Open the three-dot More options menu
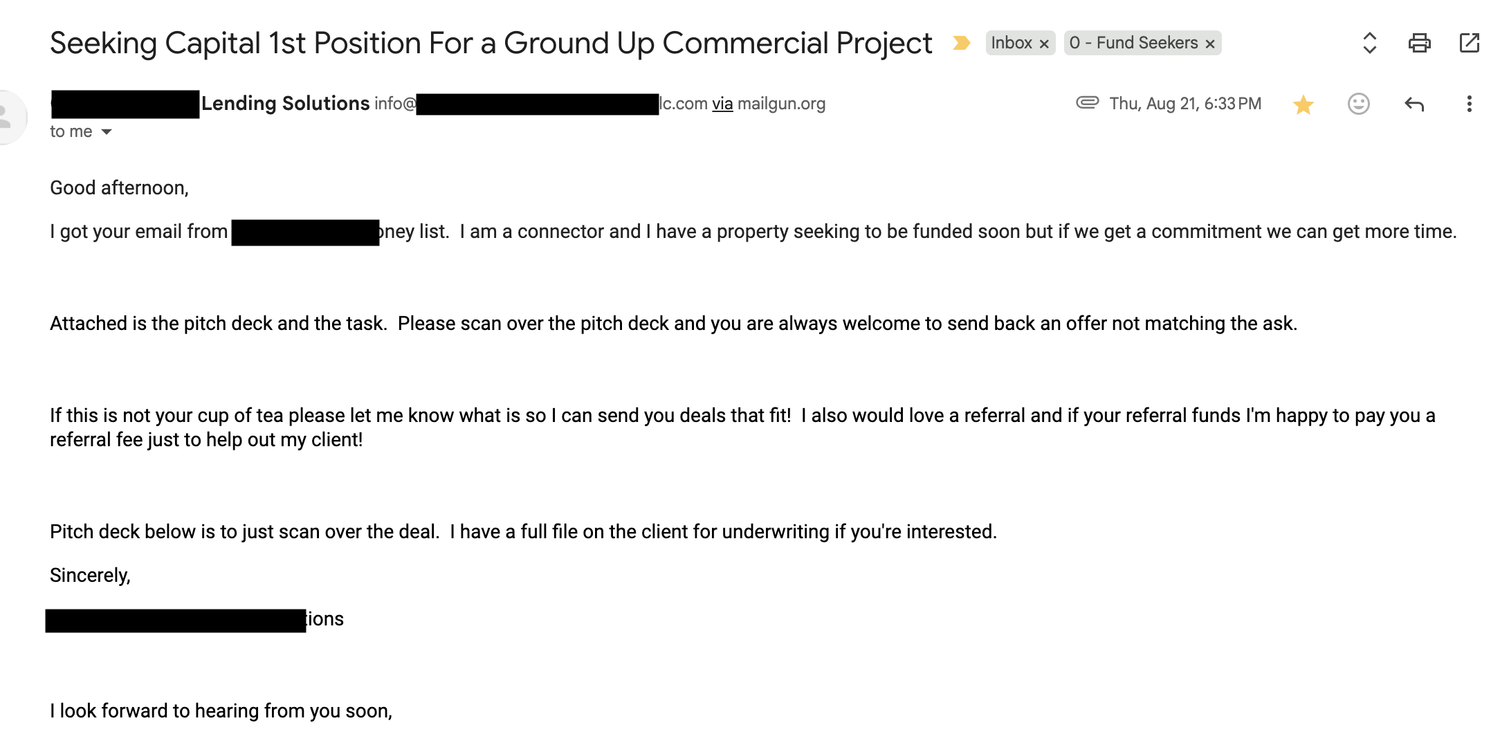The image size is (1500, 743). (1469, 104)
